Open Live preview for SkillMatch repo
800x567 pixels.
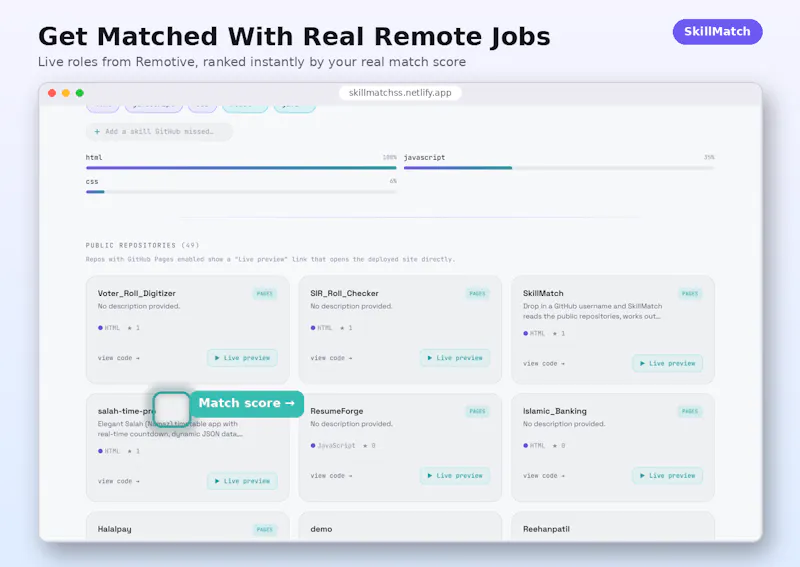tap(667, 363)
